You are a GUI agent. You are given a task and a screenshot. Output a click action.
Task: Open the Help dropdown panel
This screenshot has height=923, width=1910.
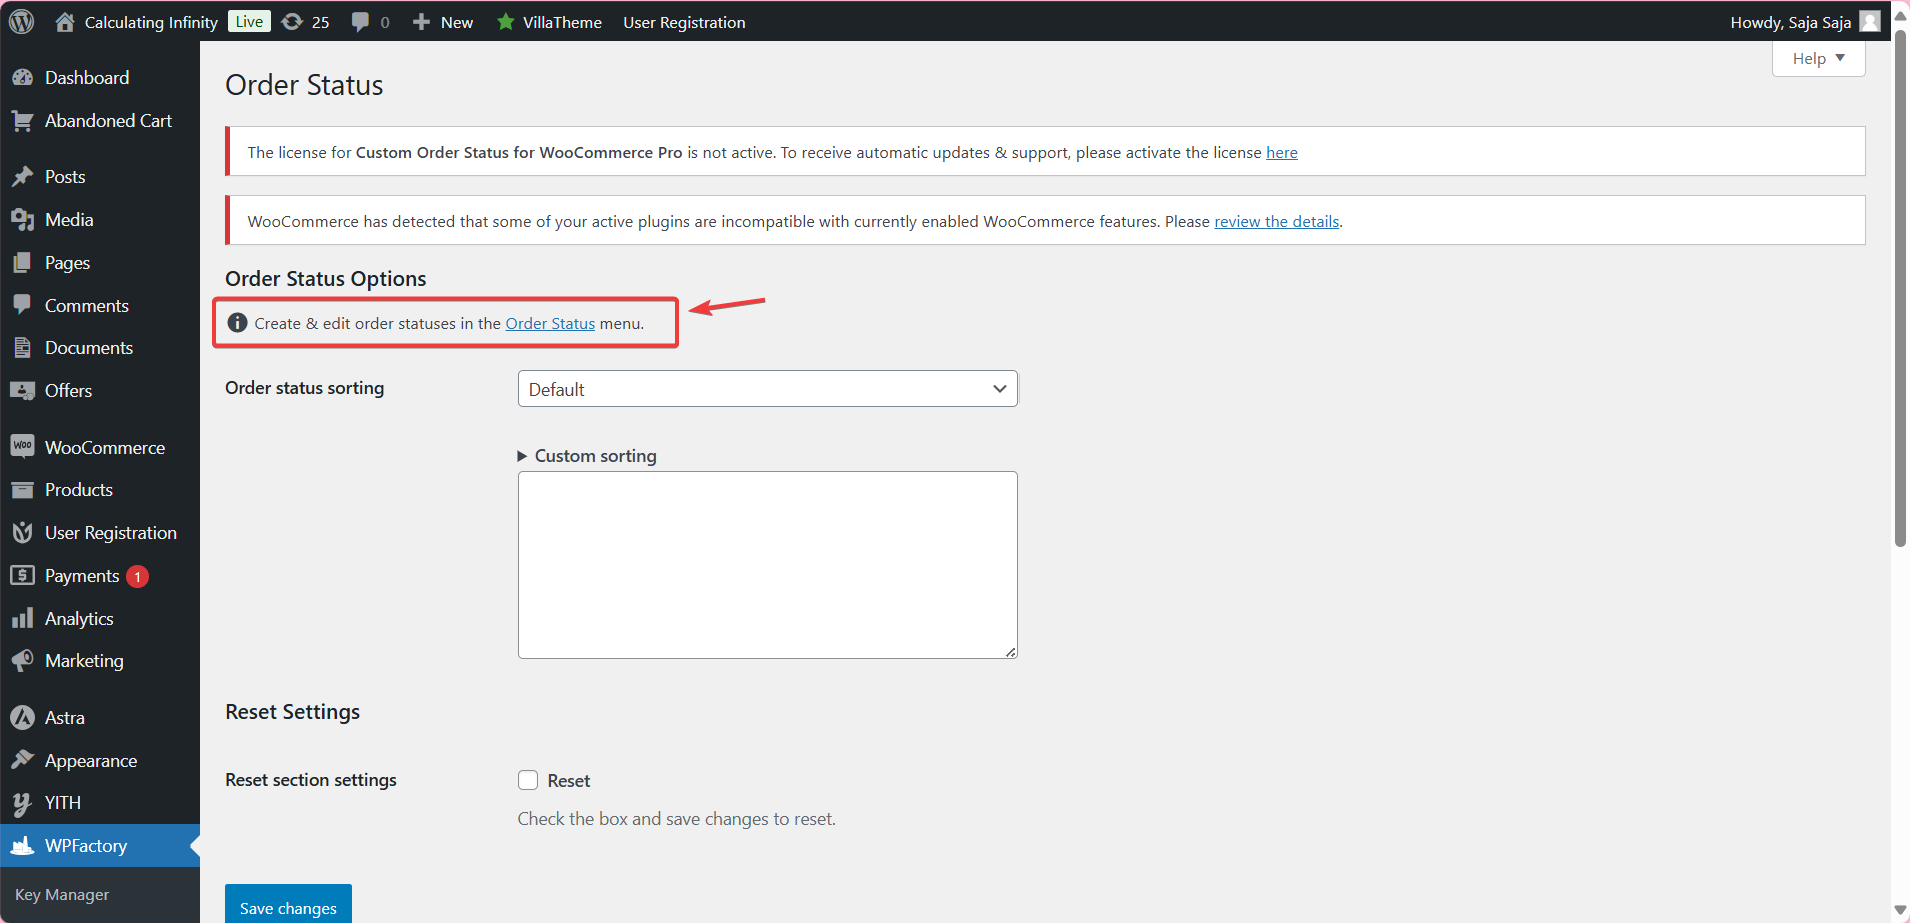pyautogui.click(x=1817, y=58)
